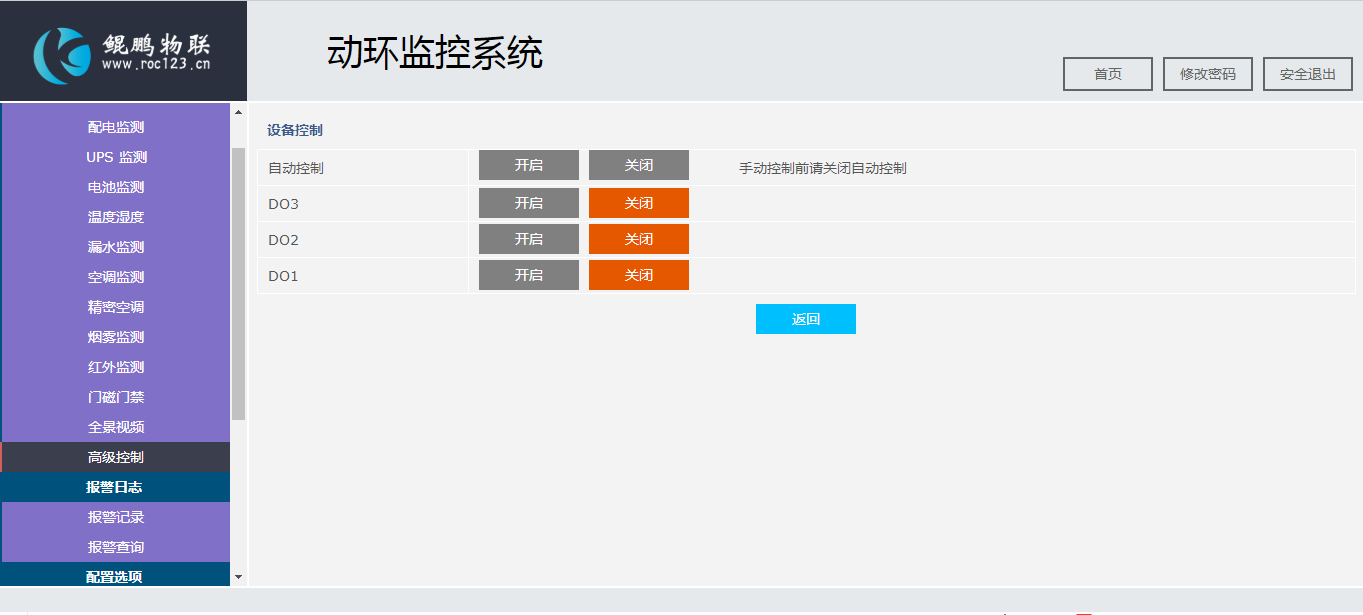Open the 温度湿度 monitoring page

tap(115, 216)
